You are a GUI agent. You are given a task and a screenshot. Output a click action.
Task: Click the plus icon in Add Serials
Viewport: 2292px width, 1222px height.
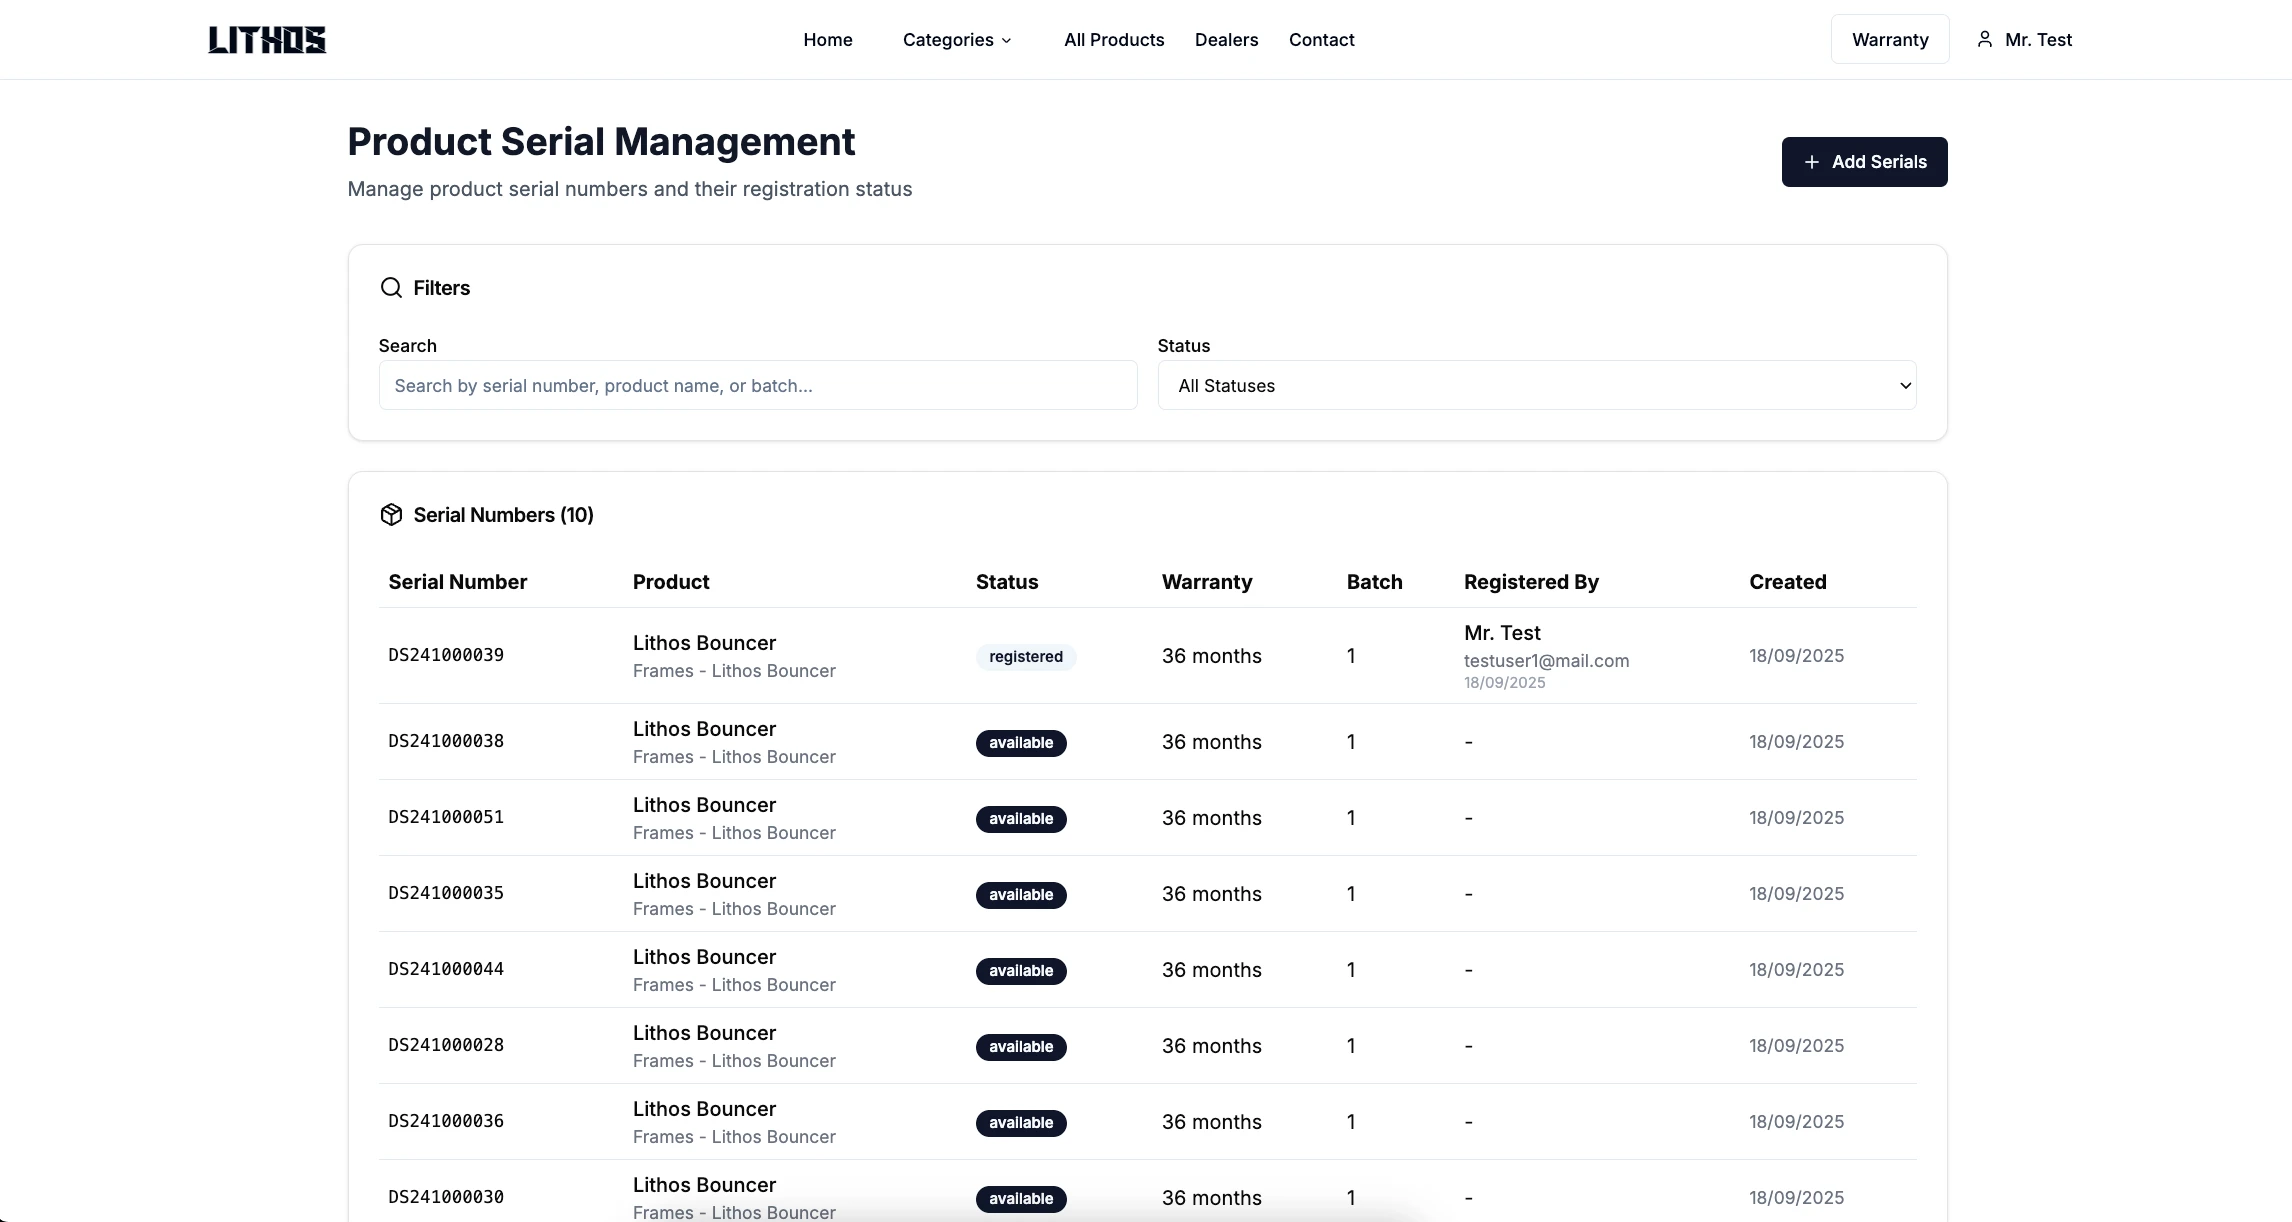pyautogui.click(x=1811, y=162)
